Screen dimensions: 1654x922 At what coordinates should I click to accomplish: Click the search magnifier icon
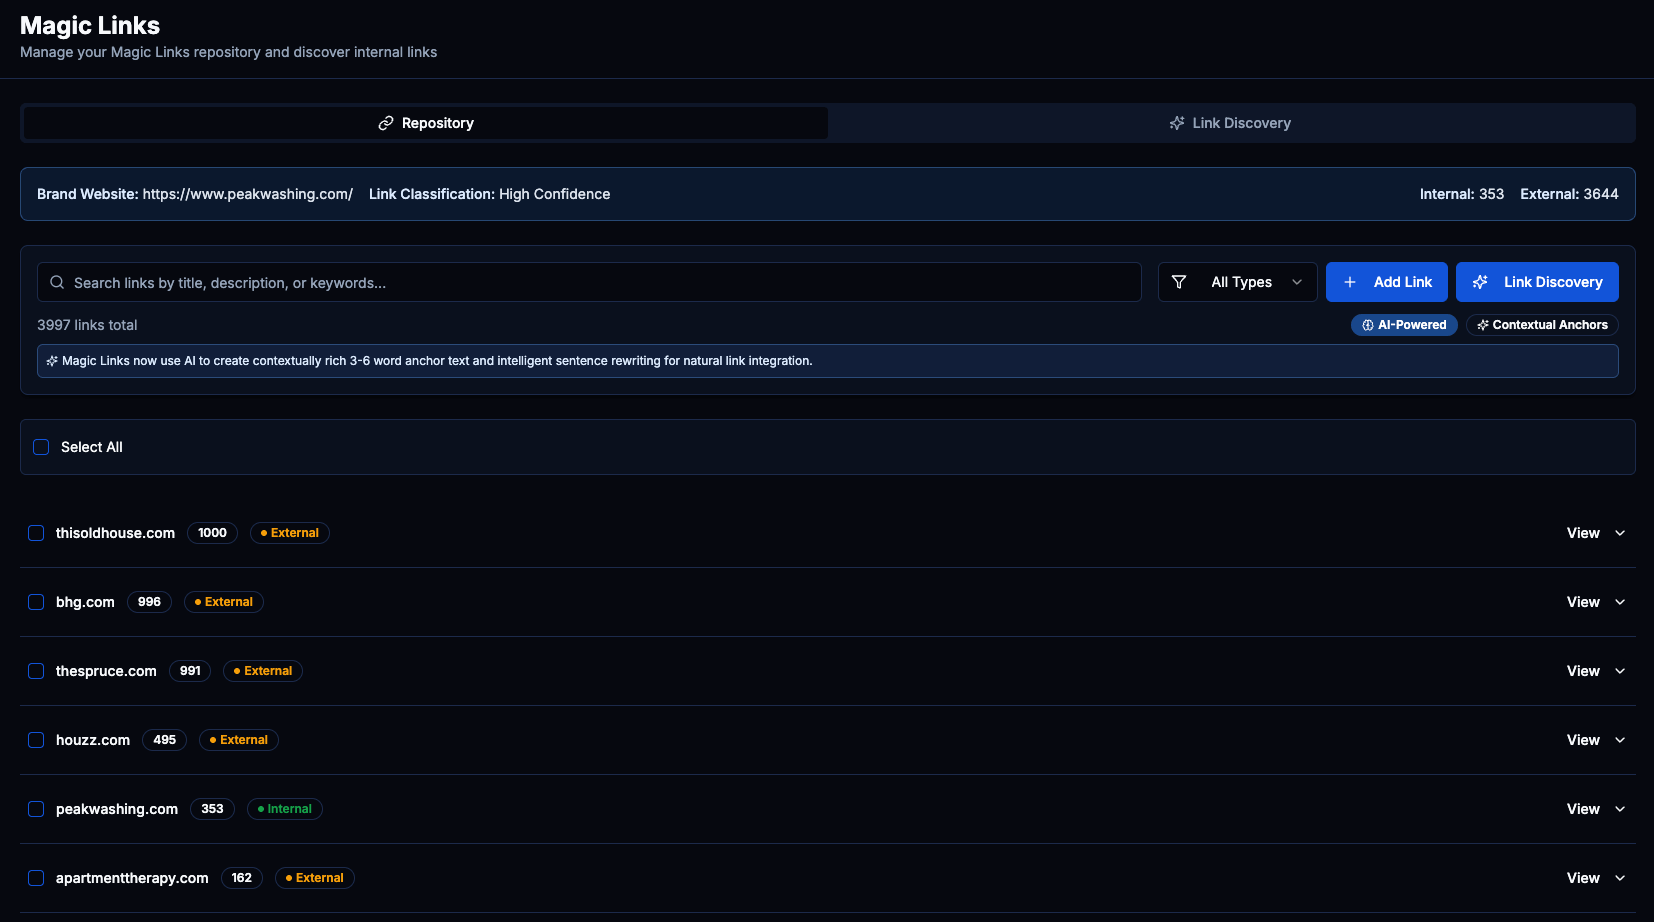[x=57, y=282]
